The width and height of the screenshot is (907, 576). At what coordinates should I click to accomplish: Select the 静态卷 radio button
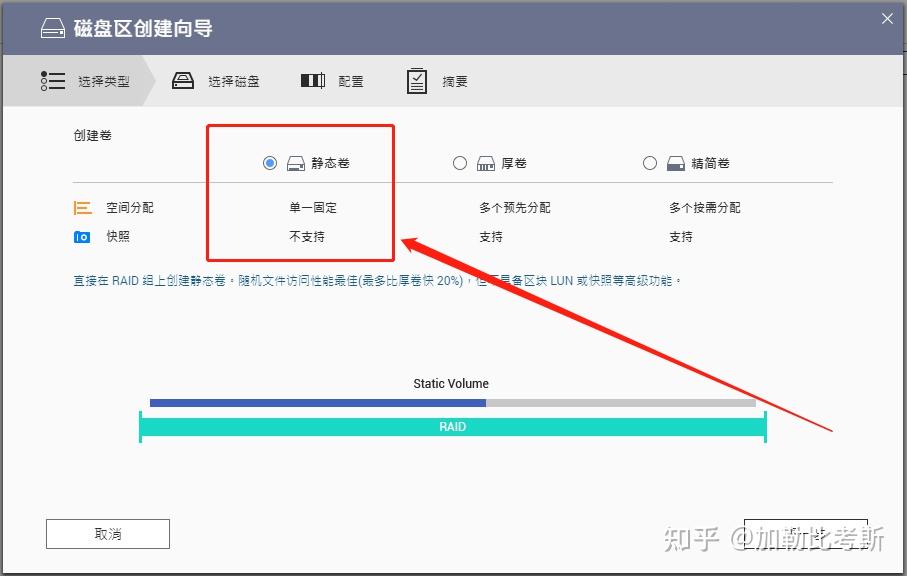[x=270, y=162]
